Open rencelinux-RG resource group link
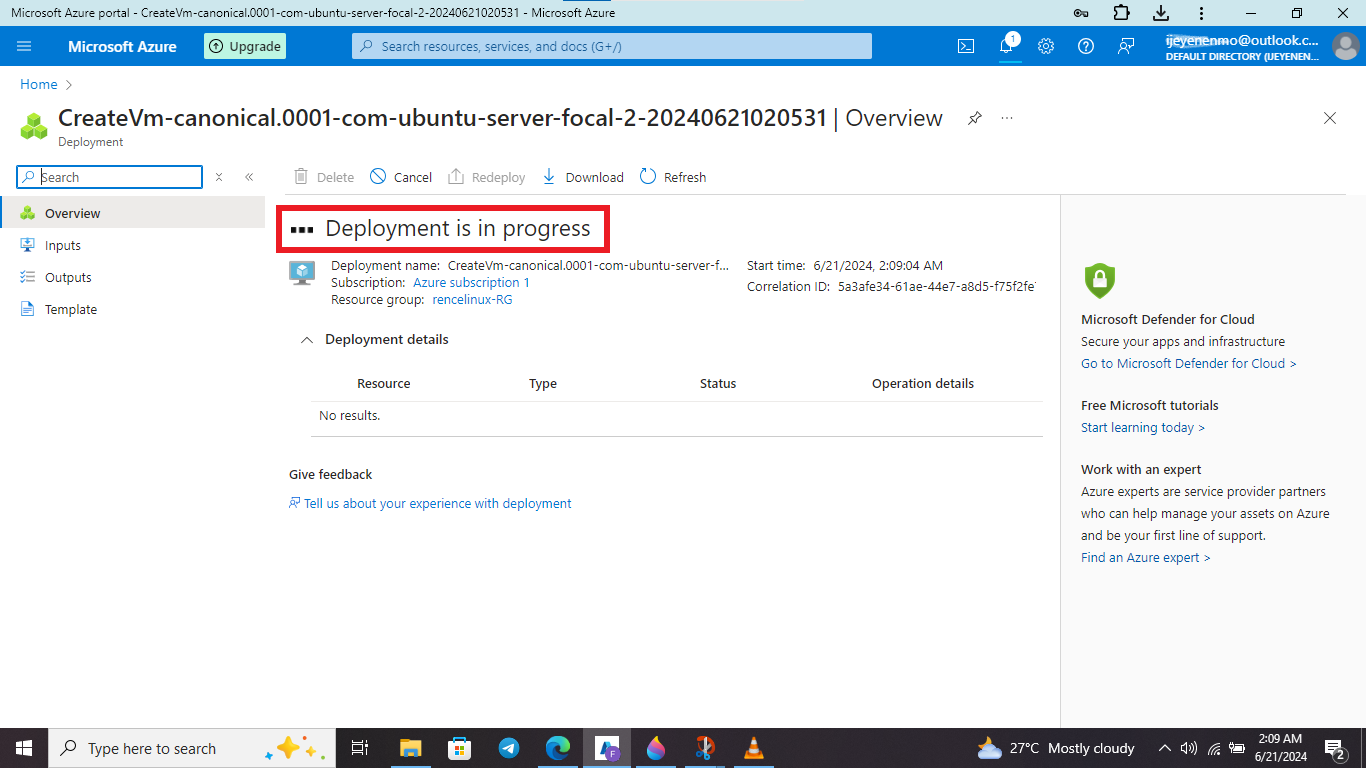This screenshot has width=1366, height=768. tap(472, 300)
